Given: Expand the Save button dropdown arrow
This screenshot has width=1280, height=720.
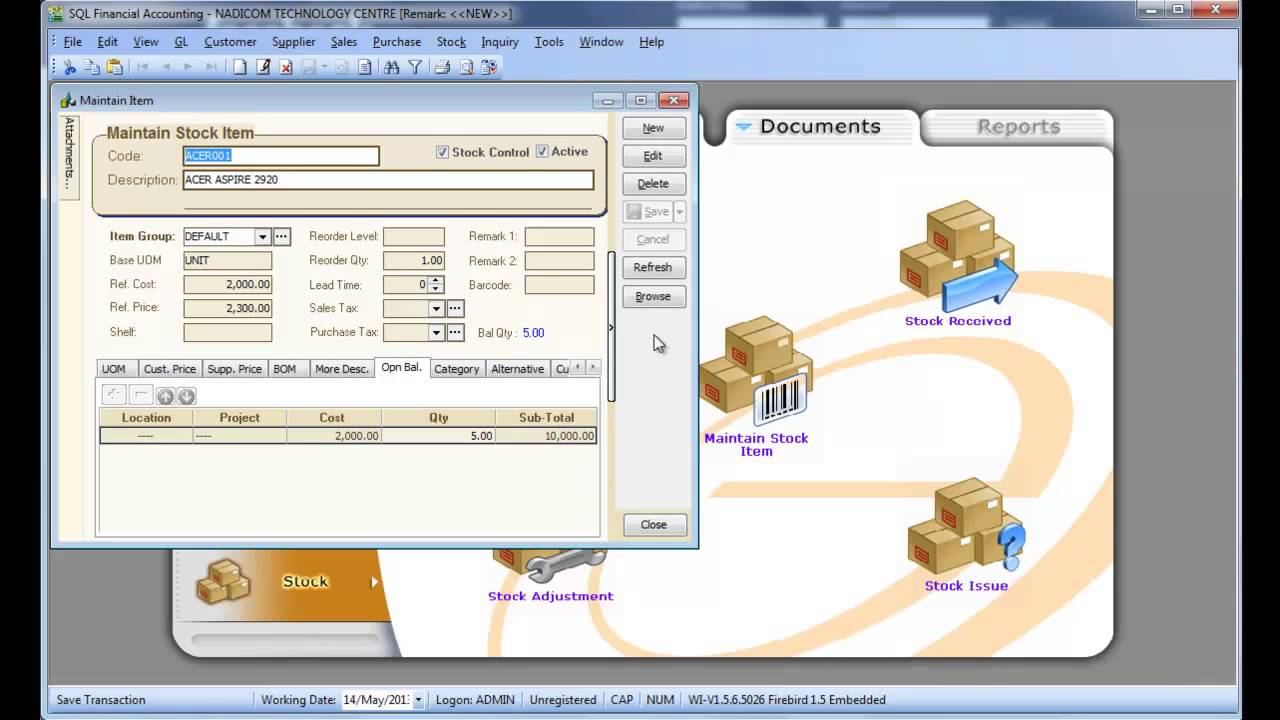Looking at the screenshot, I should coord(680,212).
